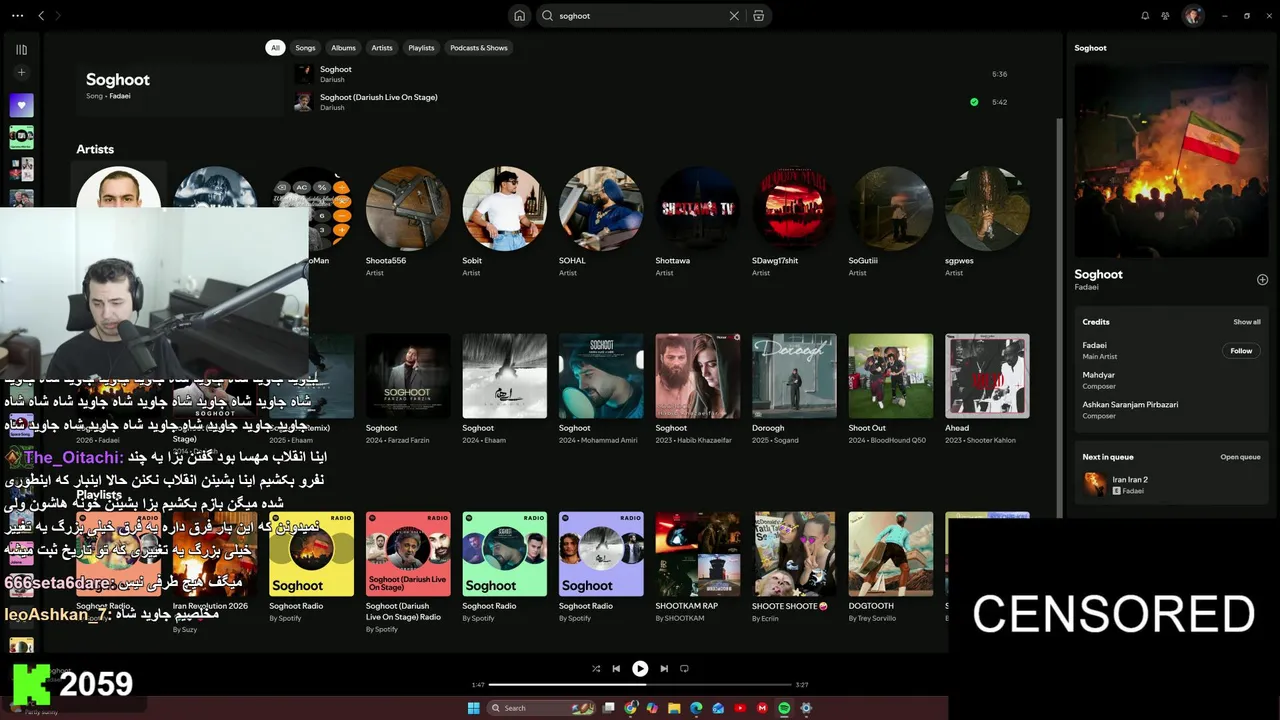Open the profile avatar menu

(1193, 16)
